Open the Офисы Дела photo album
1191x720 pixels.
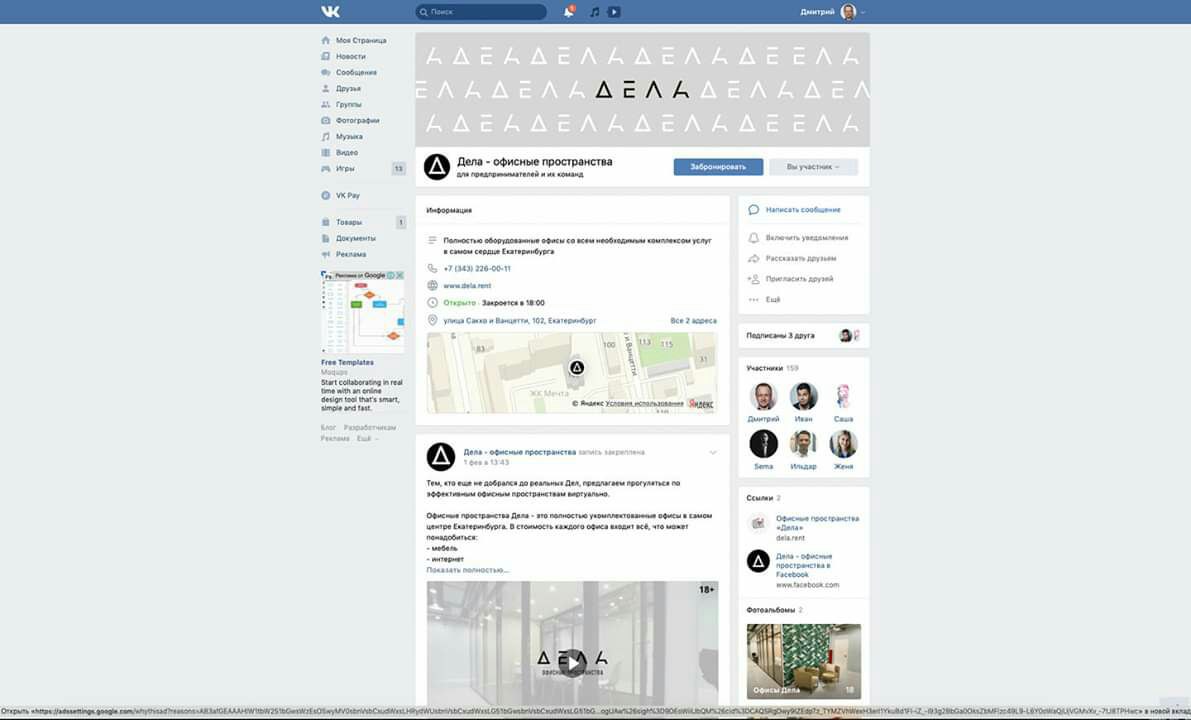(804, 662)
